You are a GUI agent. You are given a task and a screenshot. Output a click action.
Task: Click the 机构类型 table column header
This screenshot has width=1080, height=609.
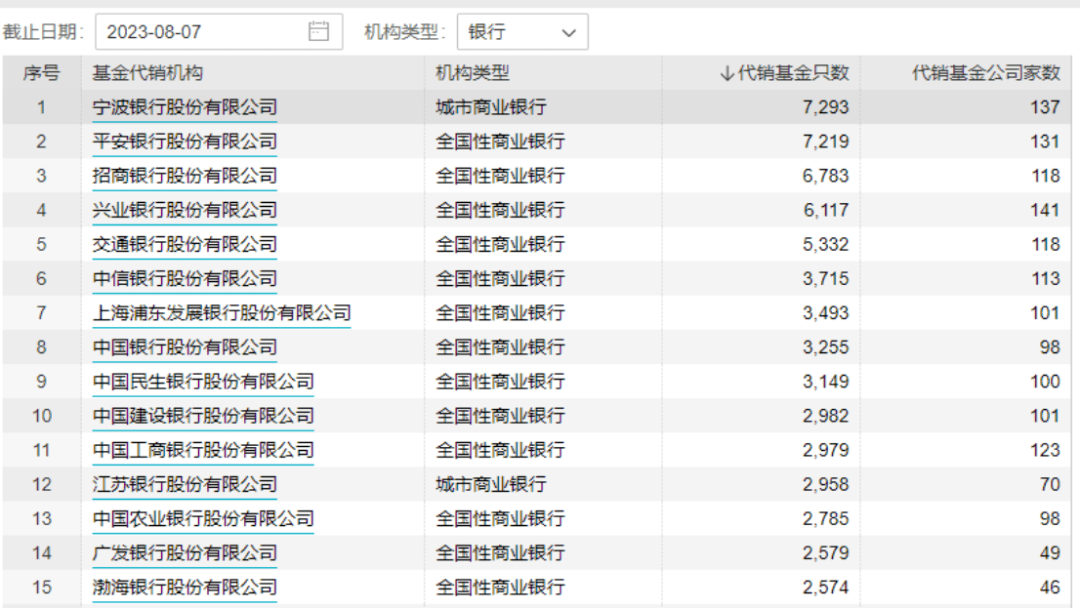(x=472, y=73)
